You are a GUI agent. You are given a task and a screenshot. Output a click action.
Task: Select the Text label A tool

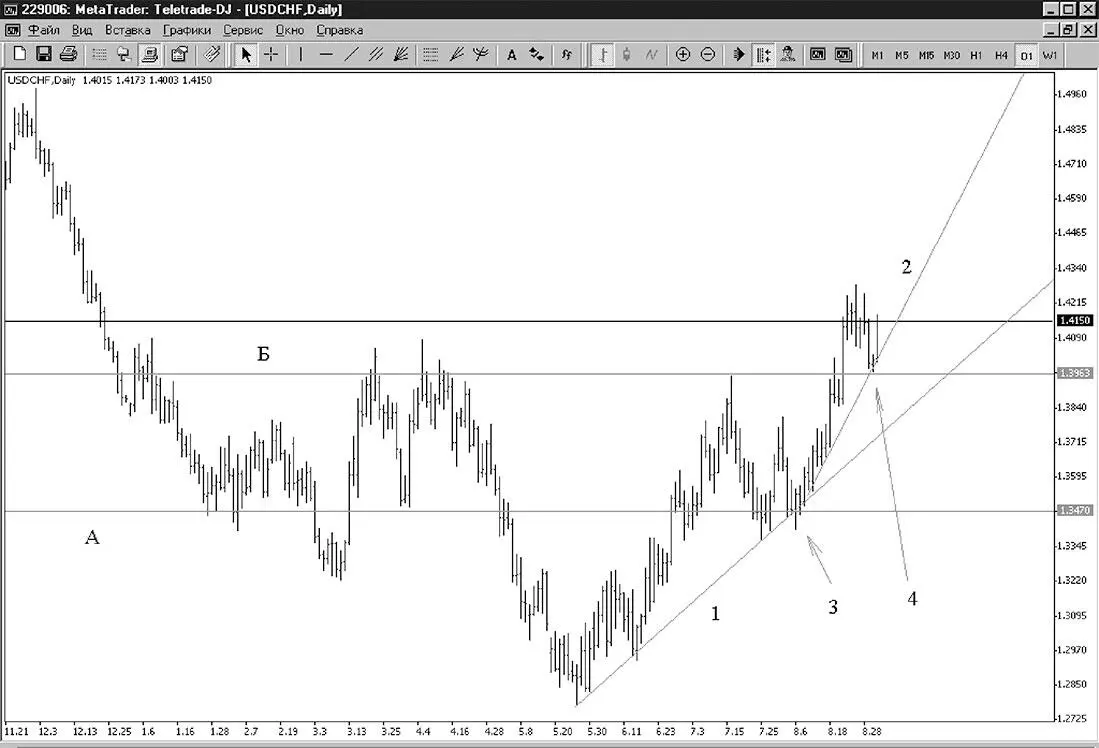pos(512,54)
